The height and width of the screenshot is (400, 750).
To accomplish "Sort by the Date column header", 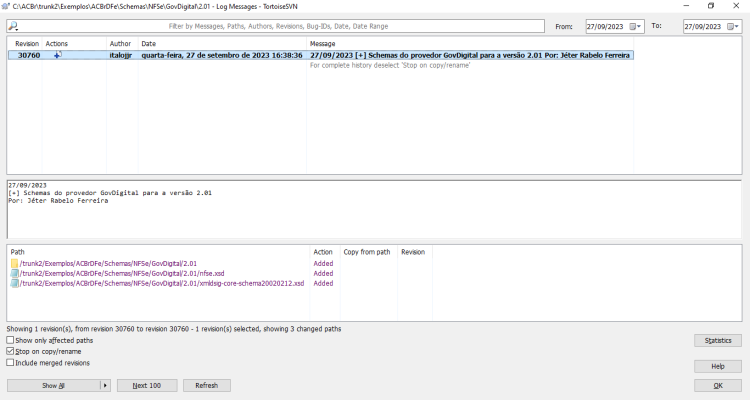I will 222,44.
